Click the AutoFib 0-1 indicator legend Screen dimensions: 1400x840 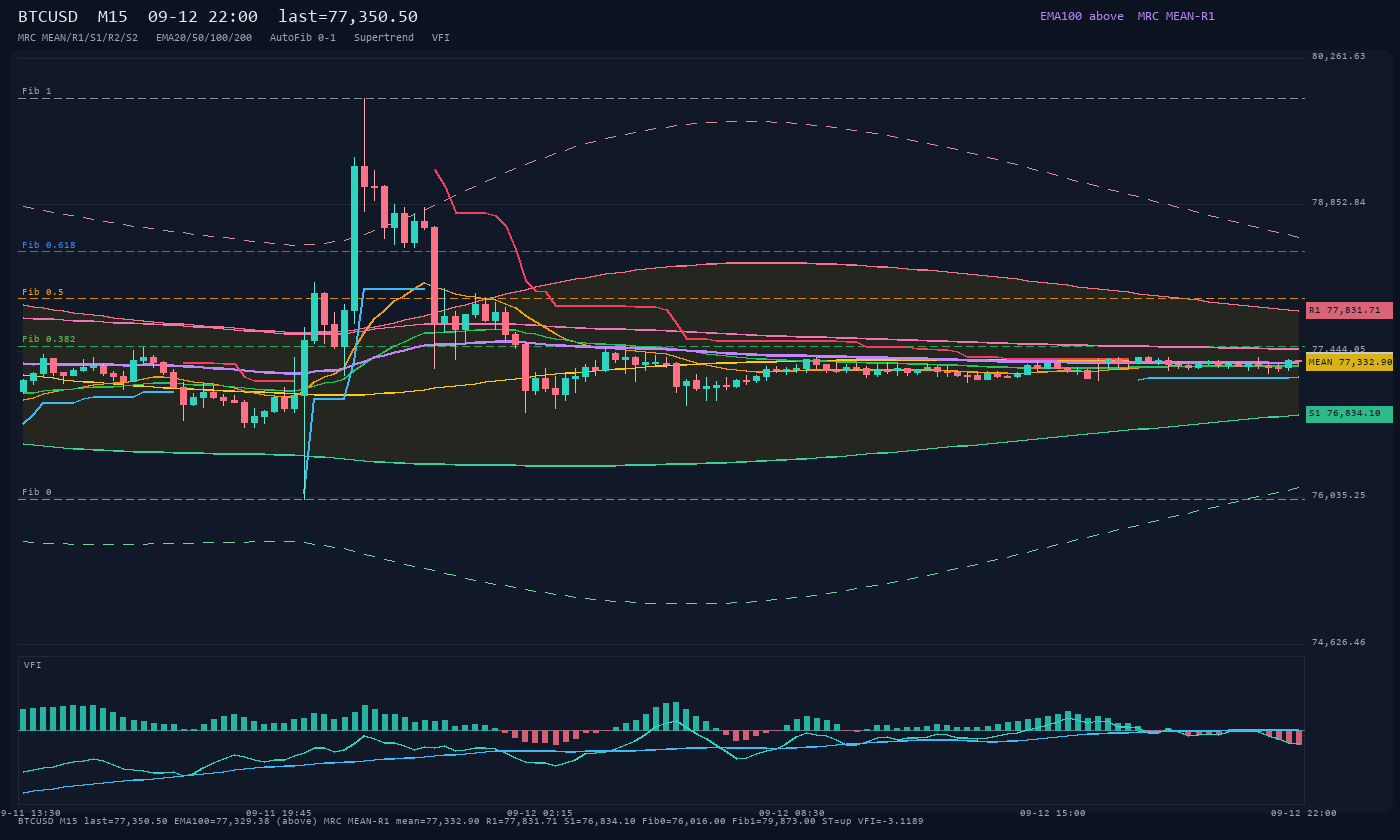[x=303, y=37]
